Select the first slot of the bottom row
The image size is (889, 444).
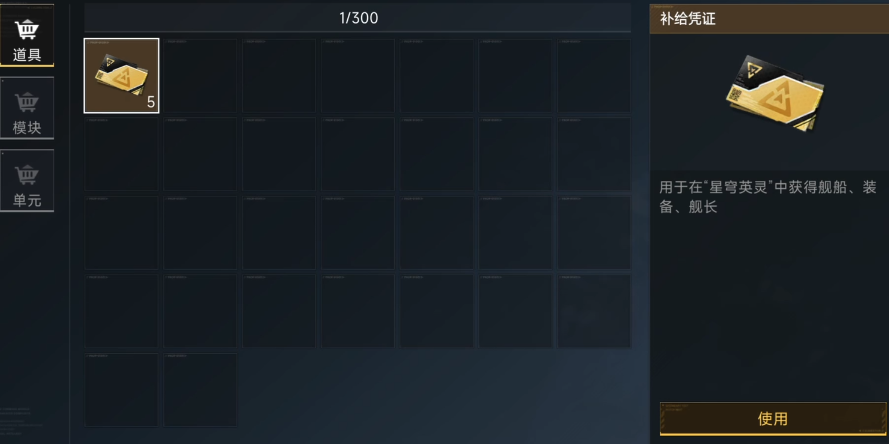click(121, 390)
